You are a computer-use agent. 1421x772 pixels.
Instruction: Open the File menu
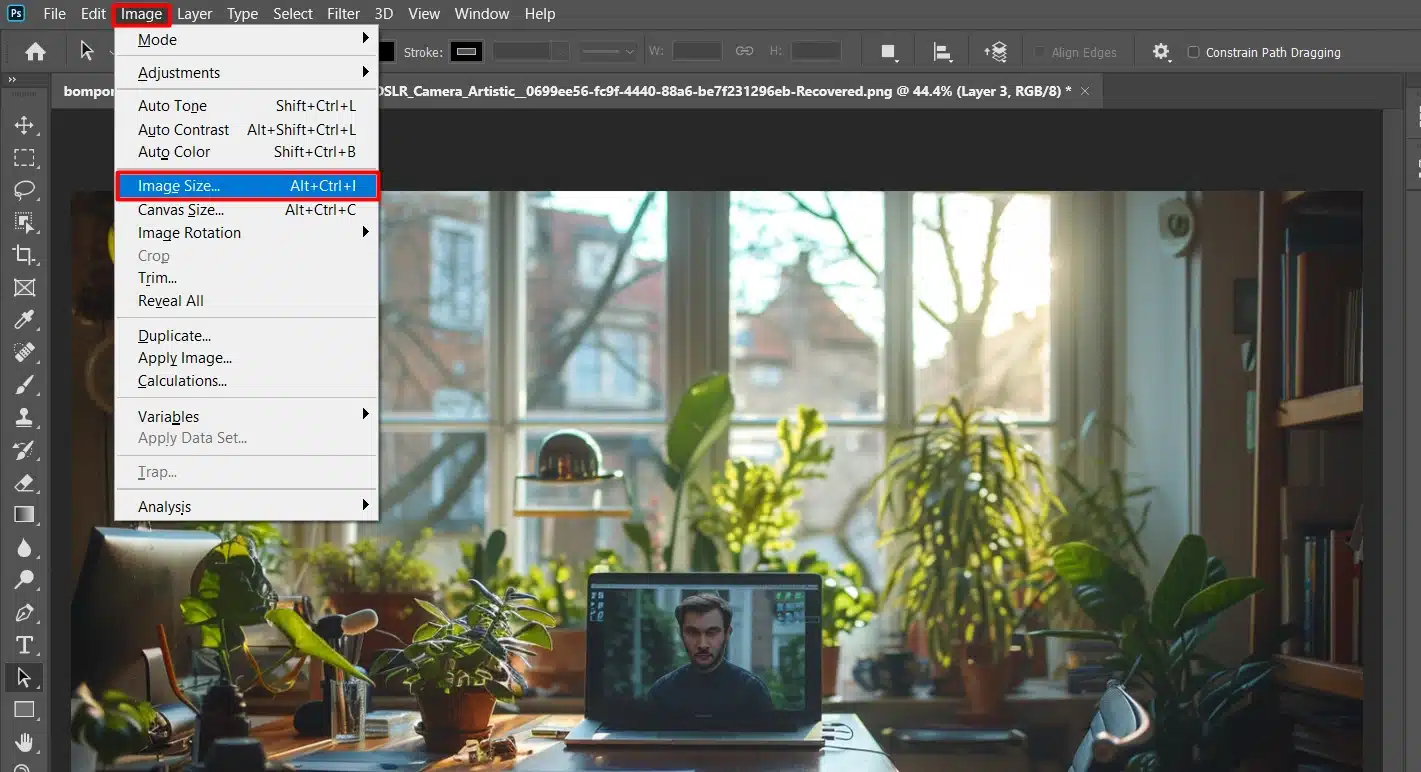pyautogui.click(x=54, y=14)
